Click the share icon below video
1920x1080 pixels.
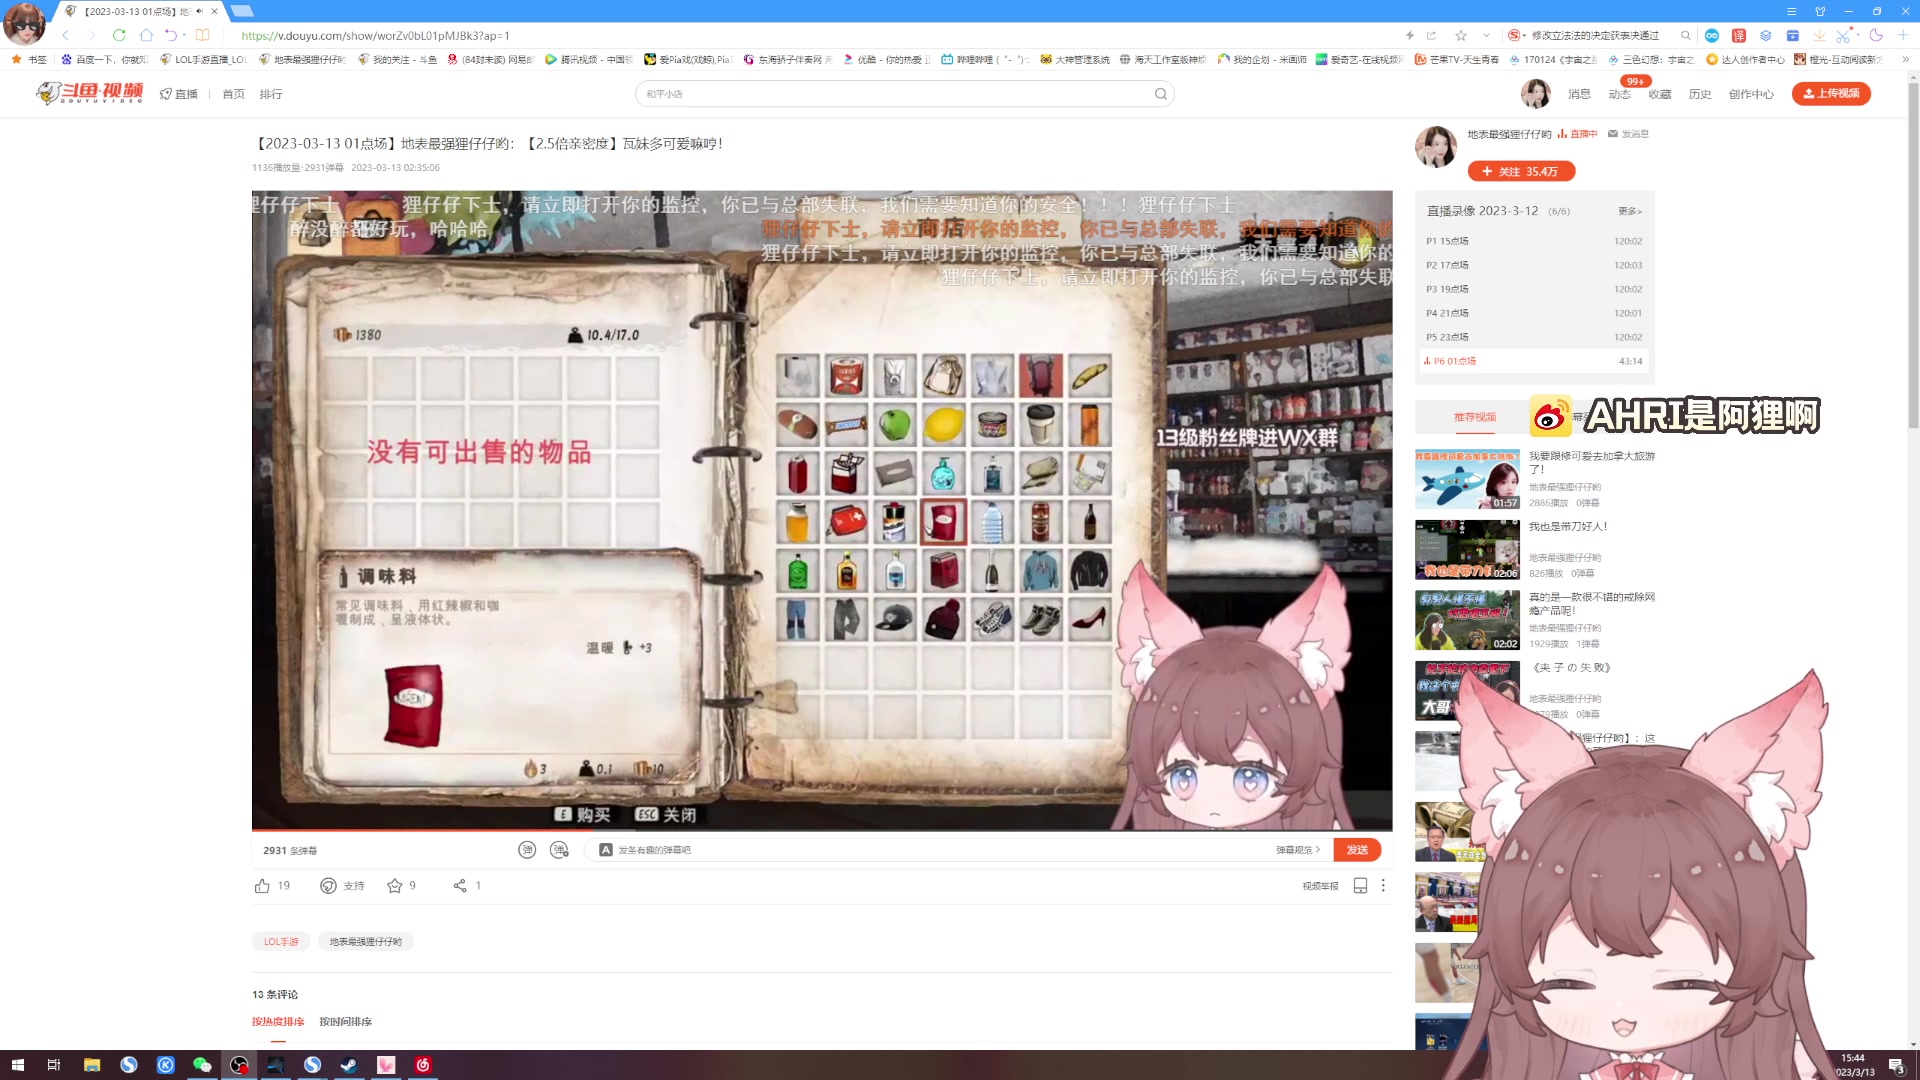point(460,886)
